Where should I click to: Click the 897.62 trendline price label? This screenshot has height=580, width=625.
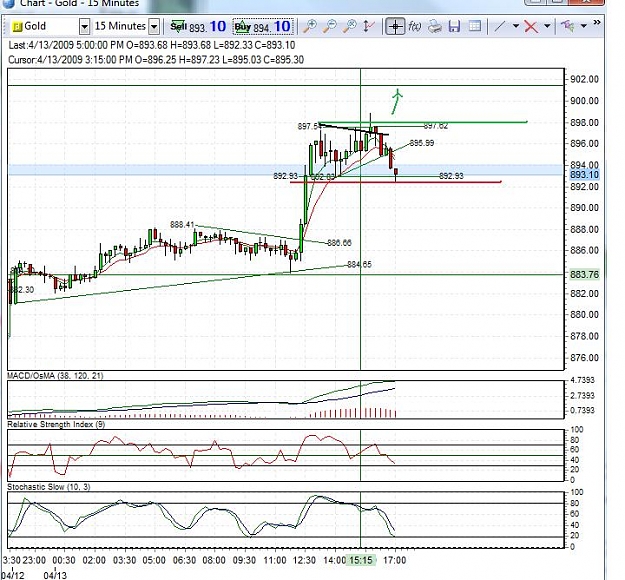(435, 126)
